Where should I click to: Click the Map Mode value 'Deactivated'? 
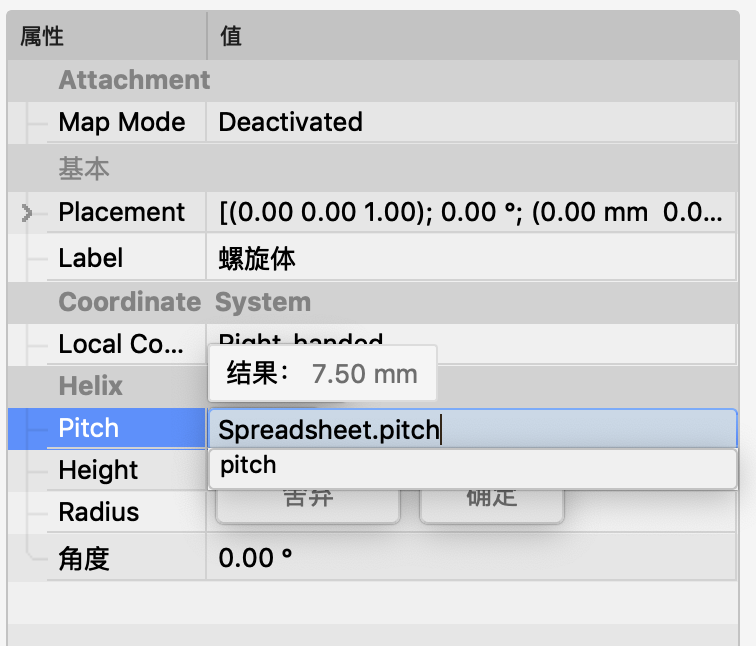pos(291,122)
